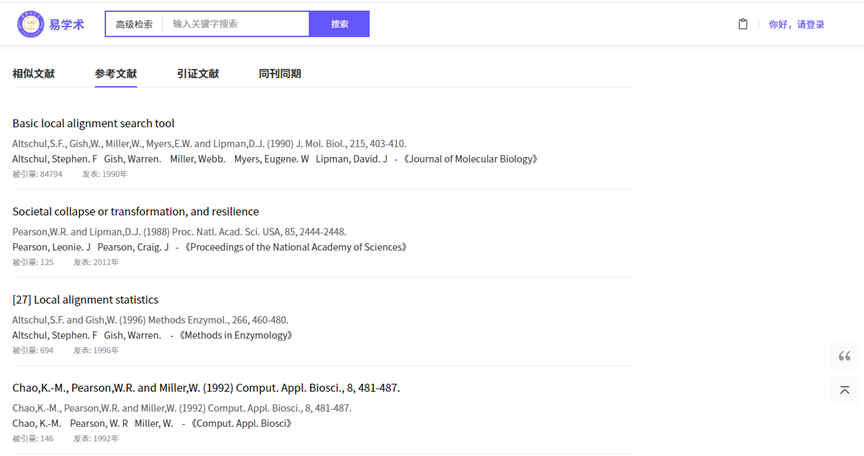
Task: Open the clipboard icon in header
Action: [743, 24]
